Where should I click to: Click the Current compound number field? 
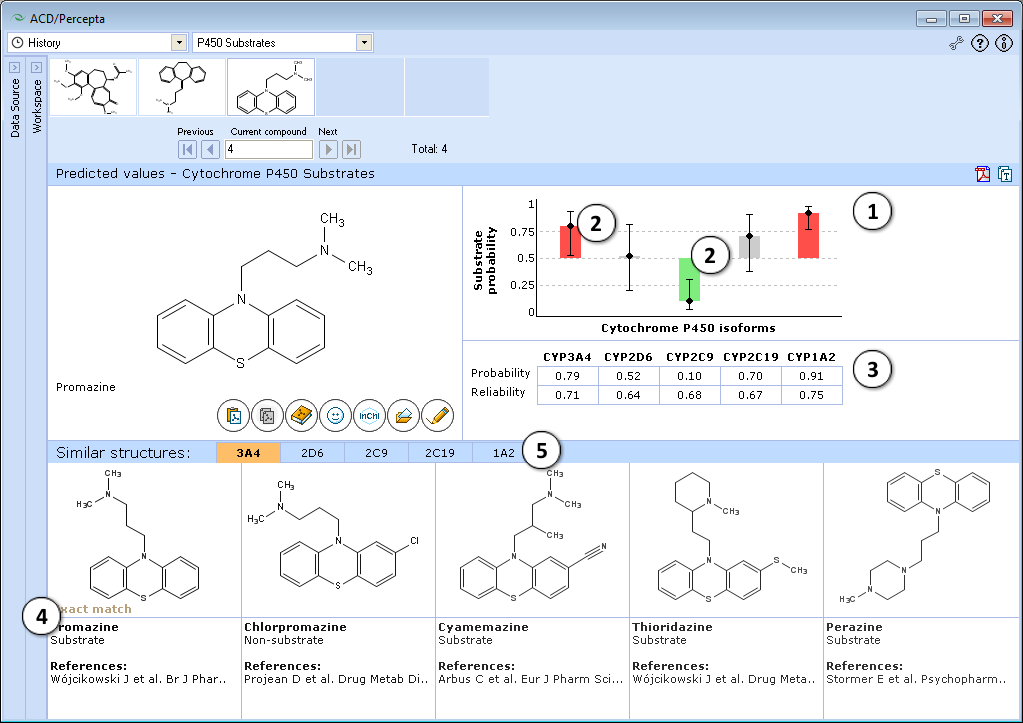pyautogui.click(x=269, y=149)
